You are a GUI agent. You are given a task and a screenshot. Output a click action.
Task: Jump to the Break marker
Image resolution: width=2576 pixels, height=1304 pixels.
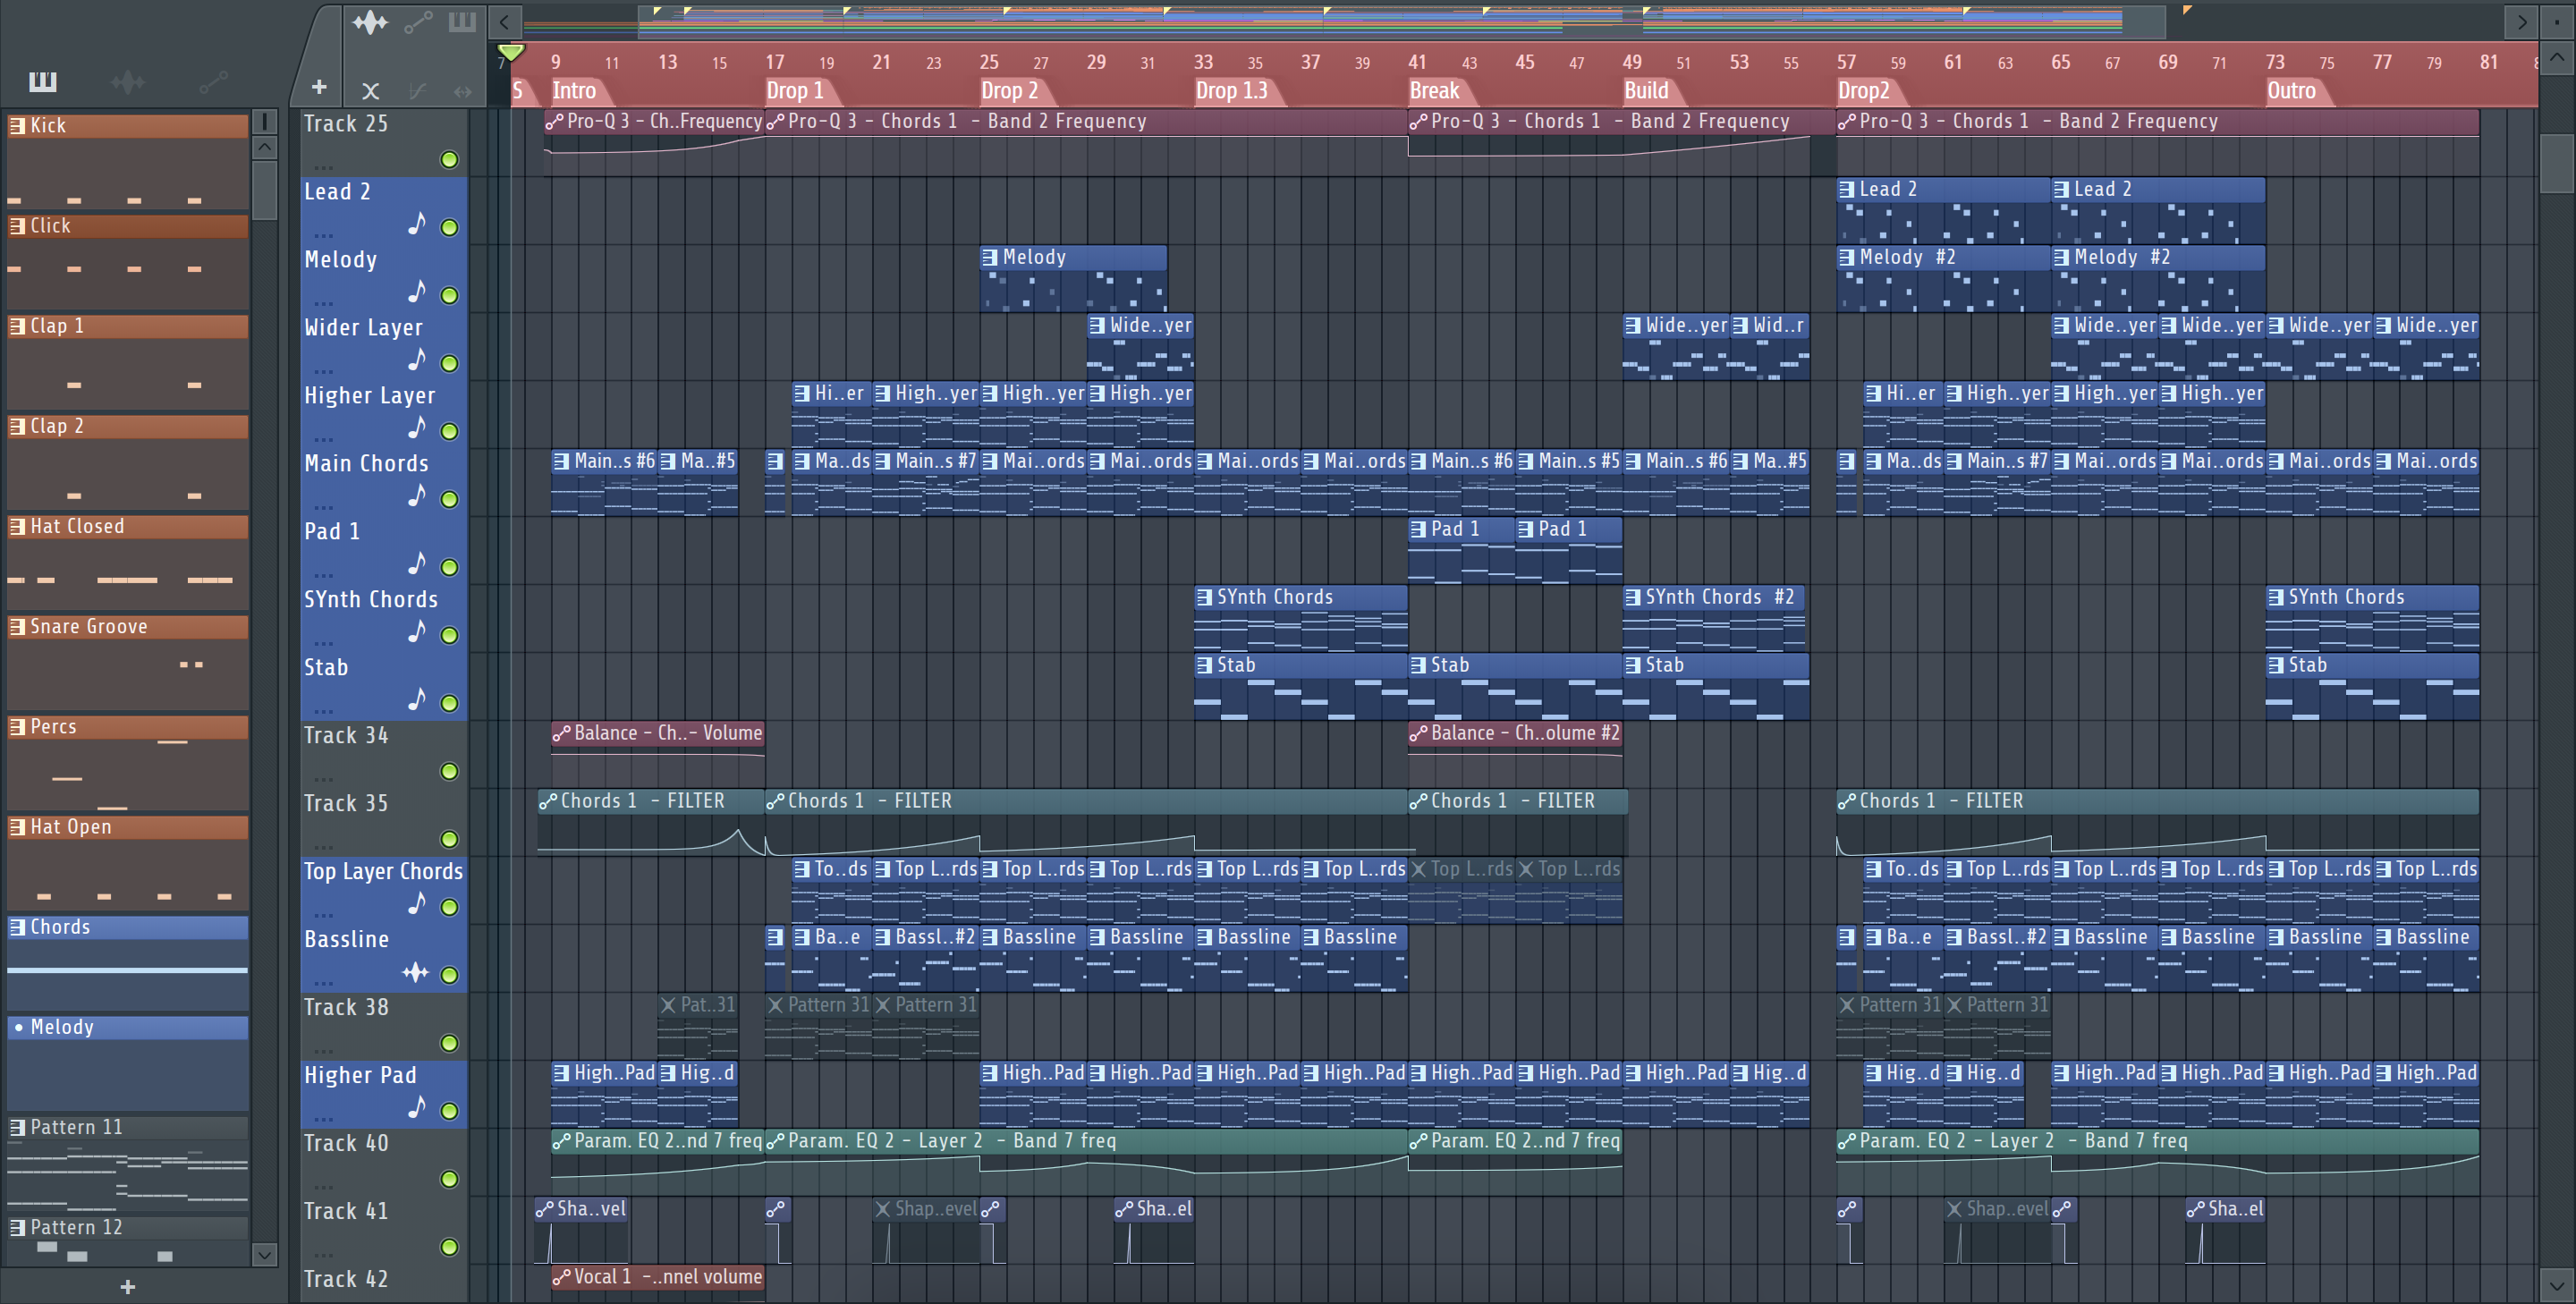coord(1435,91)
